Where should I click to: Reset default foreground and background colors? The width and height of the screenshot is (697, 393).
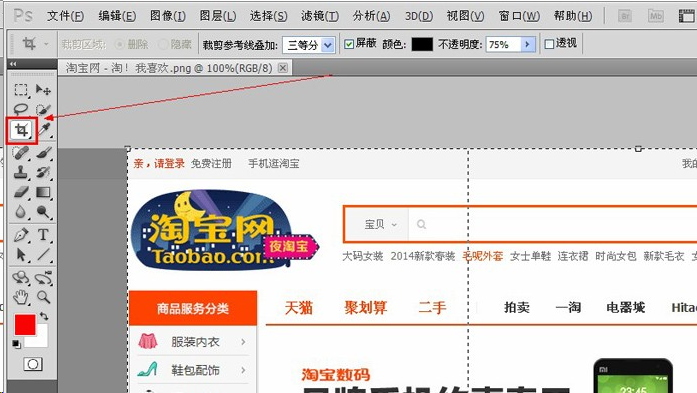tap(16, 344)
